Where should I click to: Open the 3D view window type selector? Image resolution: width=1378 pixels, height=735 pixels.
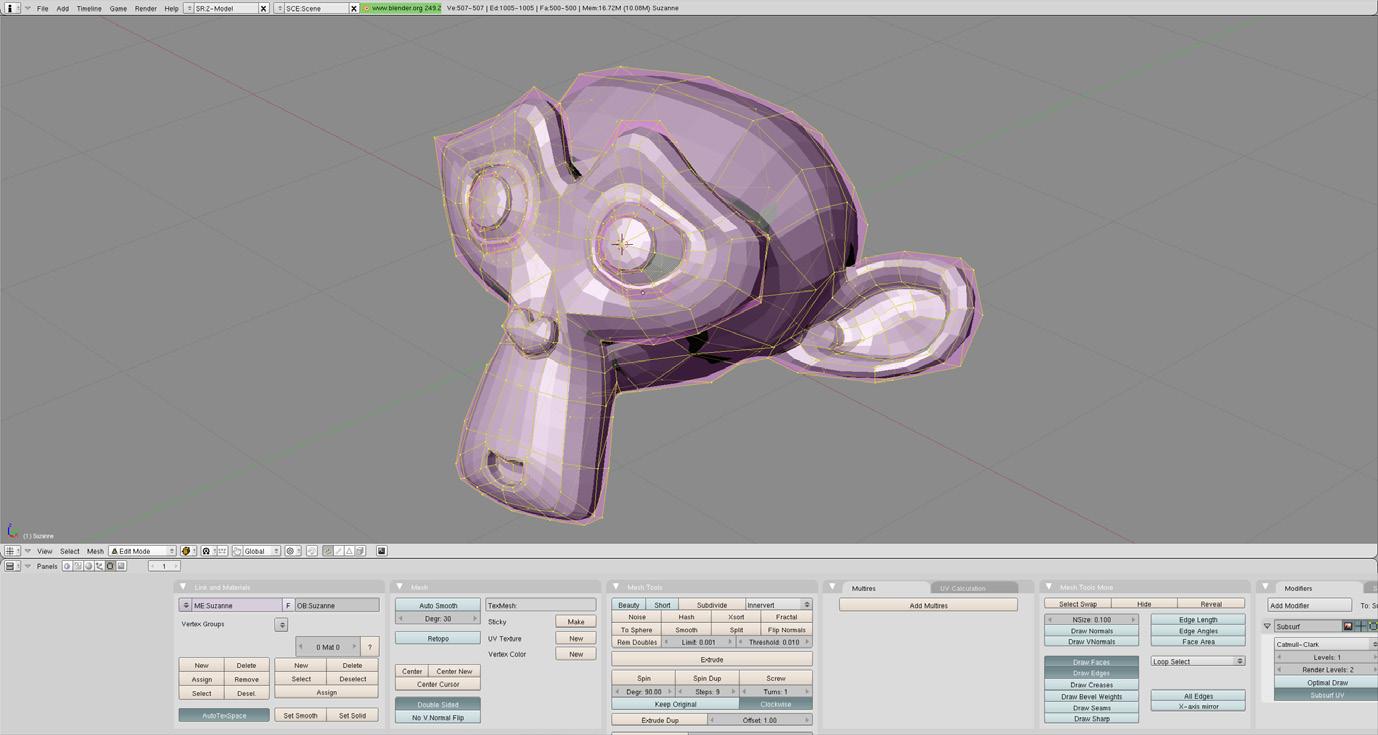pyautogui.click(x=12, y=551)
